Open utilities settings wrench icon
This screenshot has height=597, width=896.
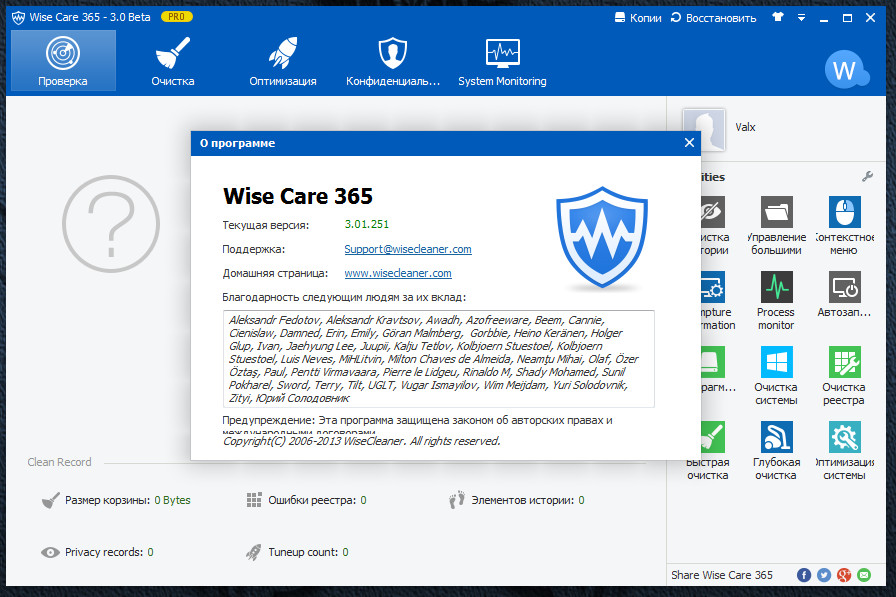click(867, 177)
